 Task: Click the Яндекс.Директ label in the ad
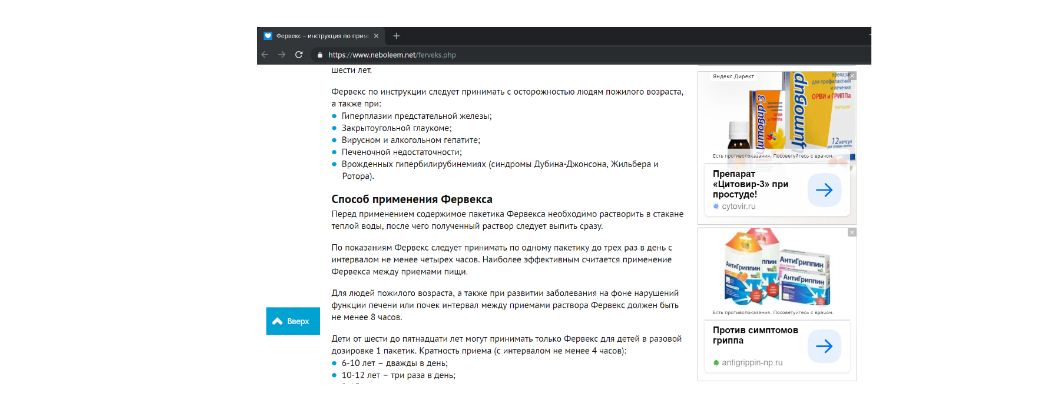[732, 77]
